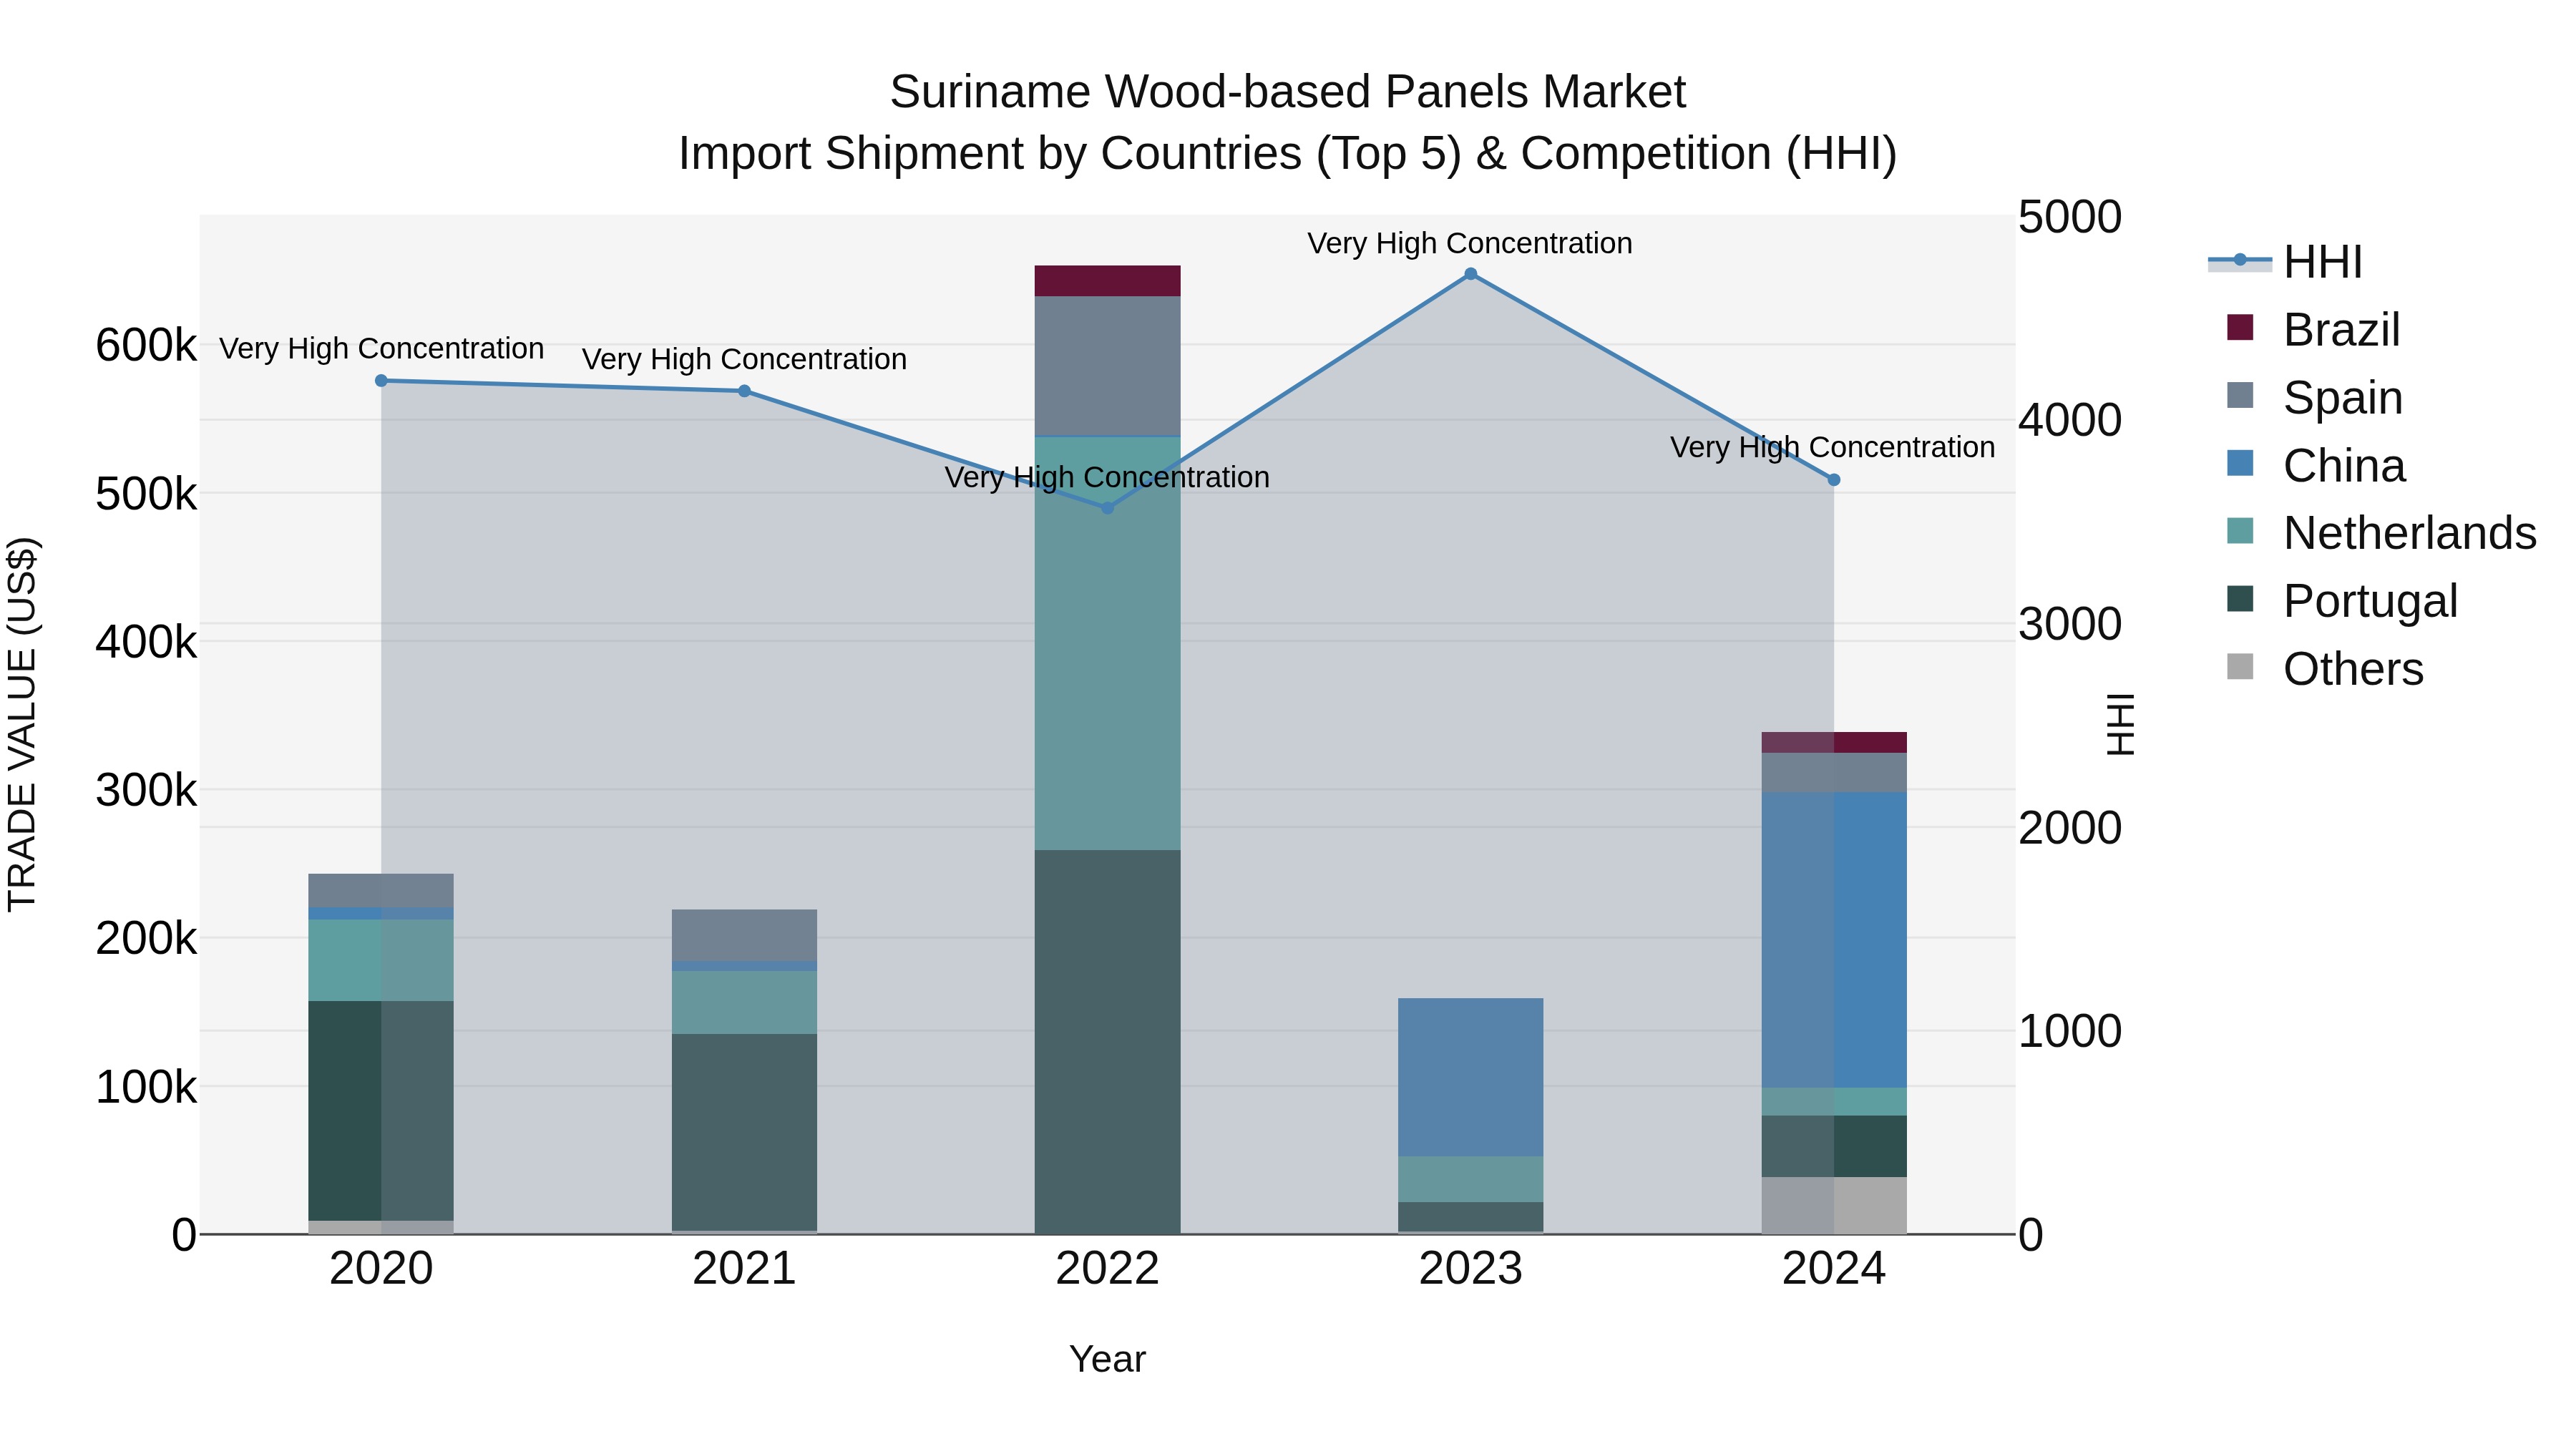The height and width of the screenshot is (1449, 2576).
Task: Click the Brazil maroon legend swatch
Action: click(2240, 327)
